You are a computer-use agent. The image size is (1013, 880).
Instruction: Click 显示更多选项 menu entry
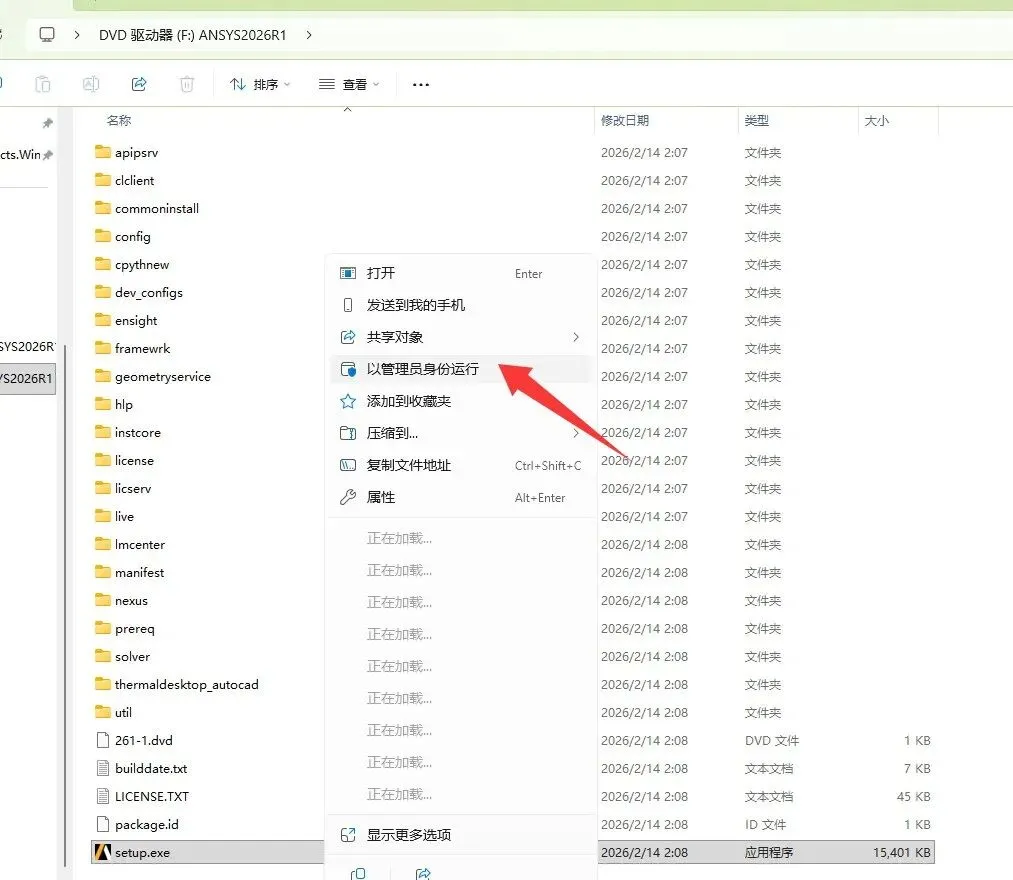pyautogui.click(x=461, y=835)
